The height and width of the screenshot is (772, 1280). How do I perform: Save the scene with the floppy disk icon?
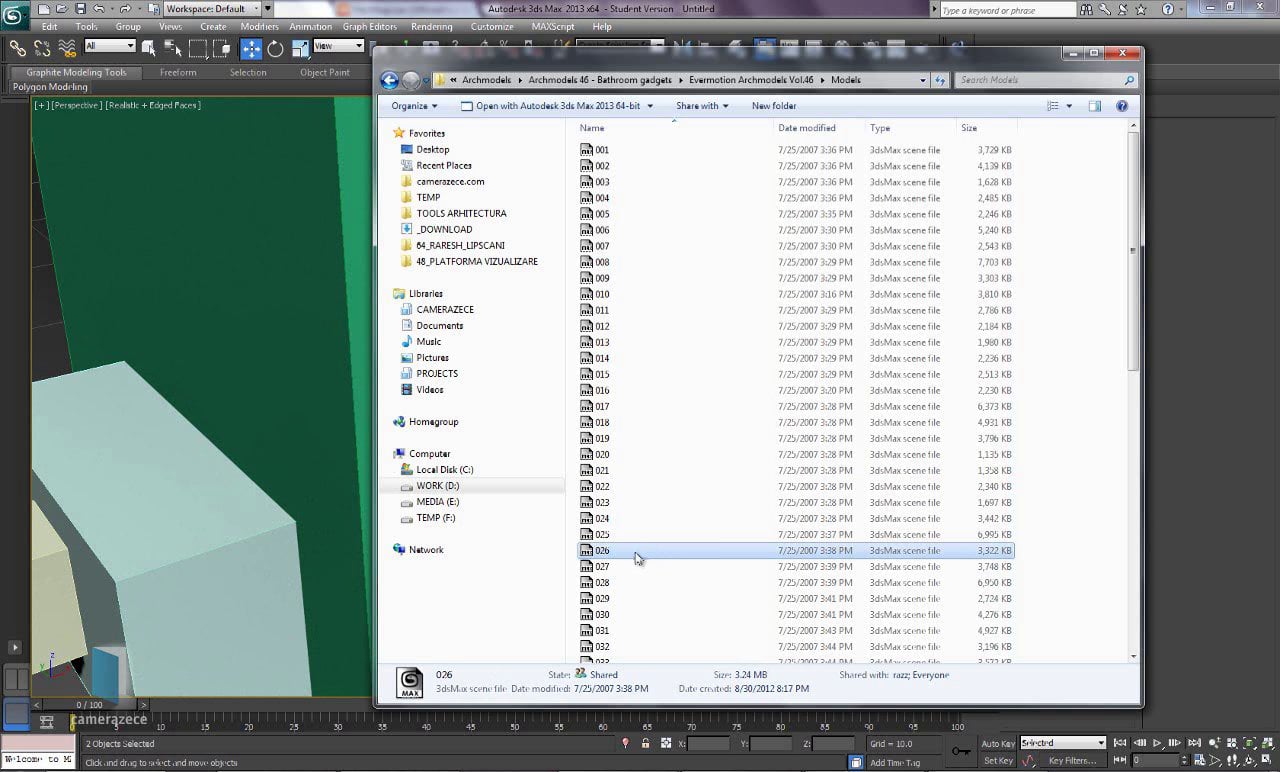point(80,9)
